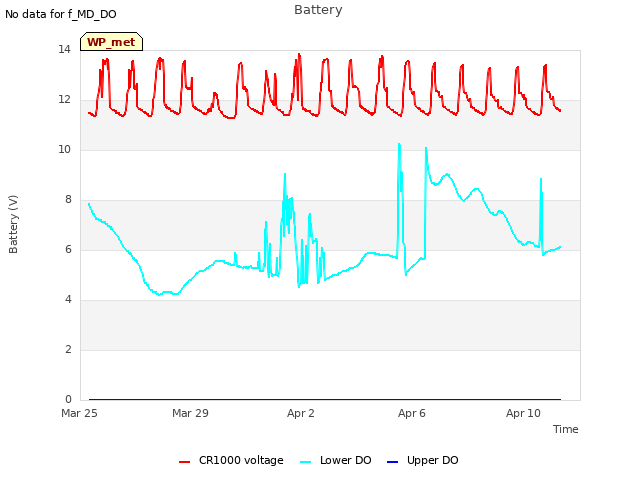This screenshot has width=640, height=480.
Task: Toggle Lower DO series in legend
Action: [336, 460]
